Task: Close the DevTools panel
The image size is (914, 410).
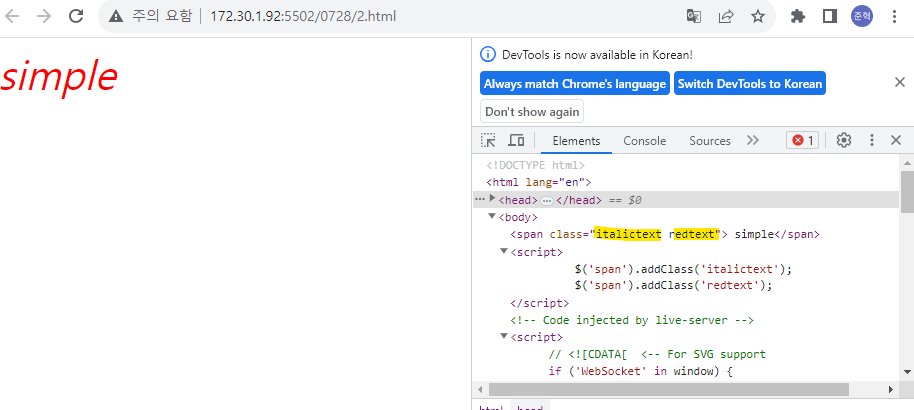Action: [x=896, y=140]
